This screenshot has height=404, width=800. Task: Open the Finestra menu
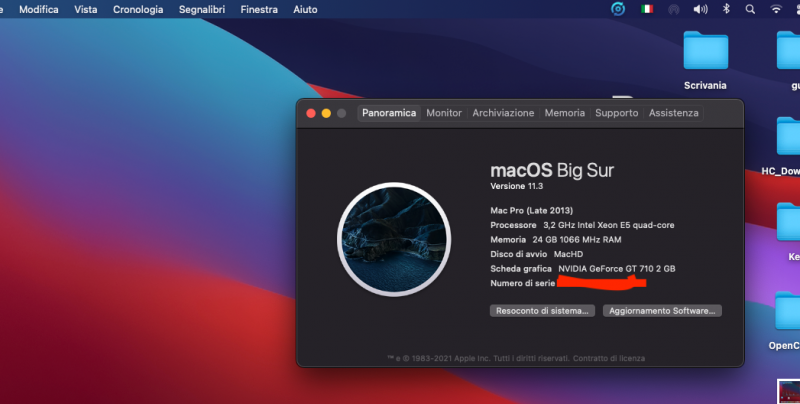259,9
